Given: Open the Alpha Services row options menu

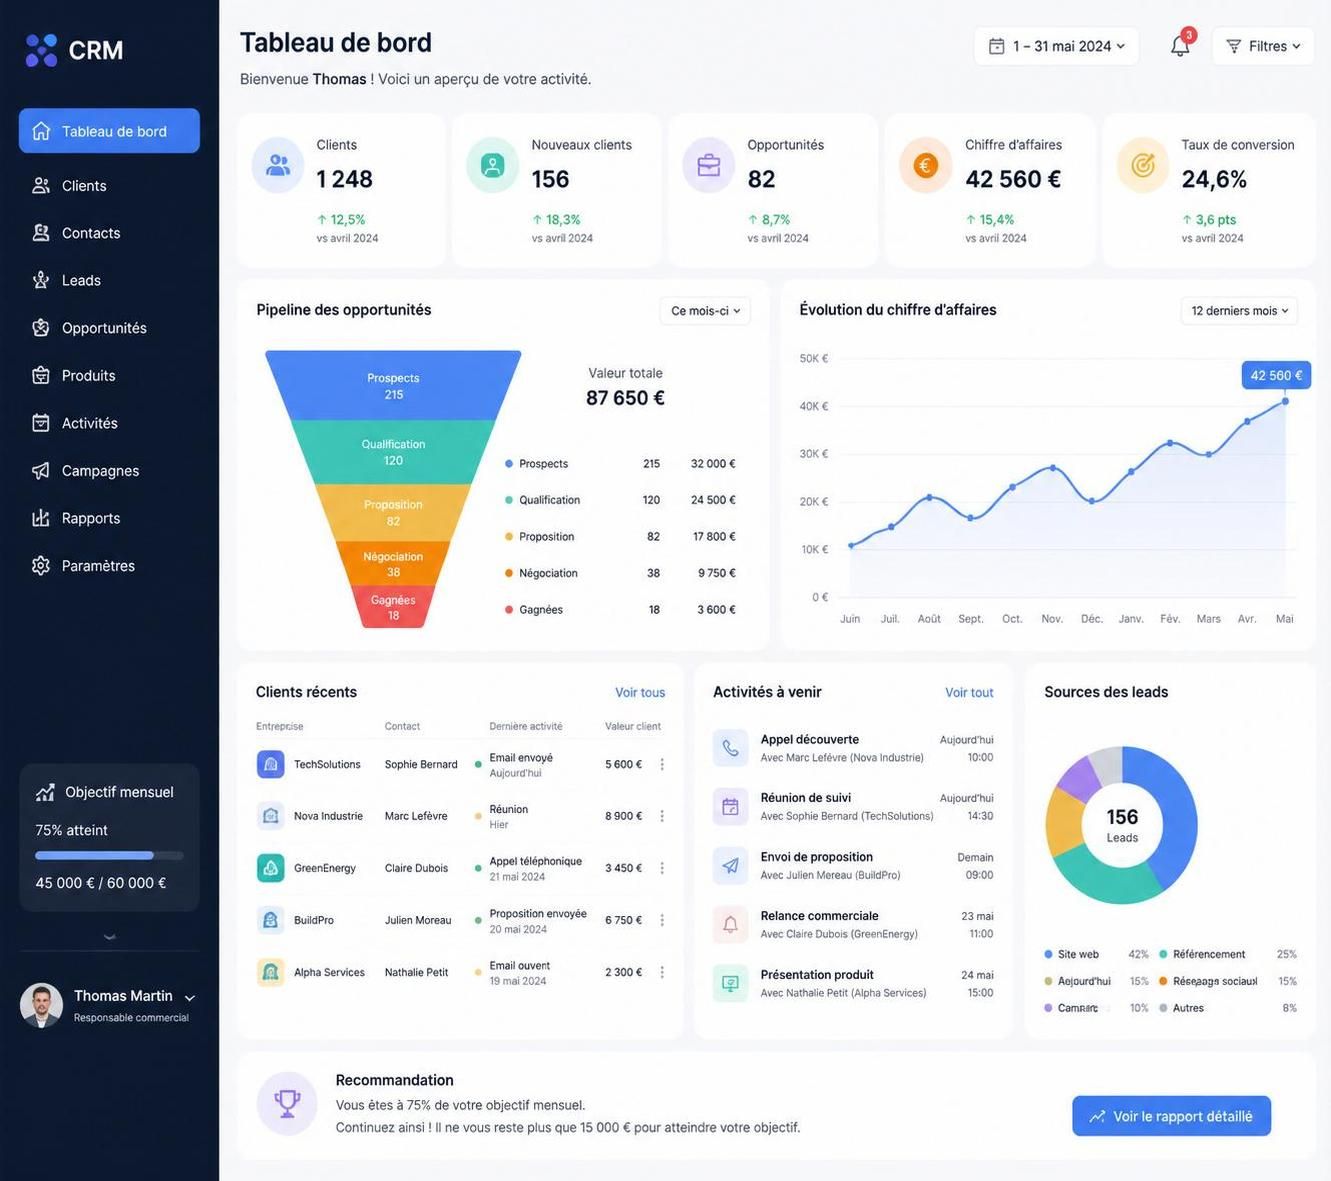Looking at the screenshot, I should point(662,972).
